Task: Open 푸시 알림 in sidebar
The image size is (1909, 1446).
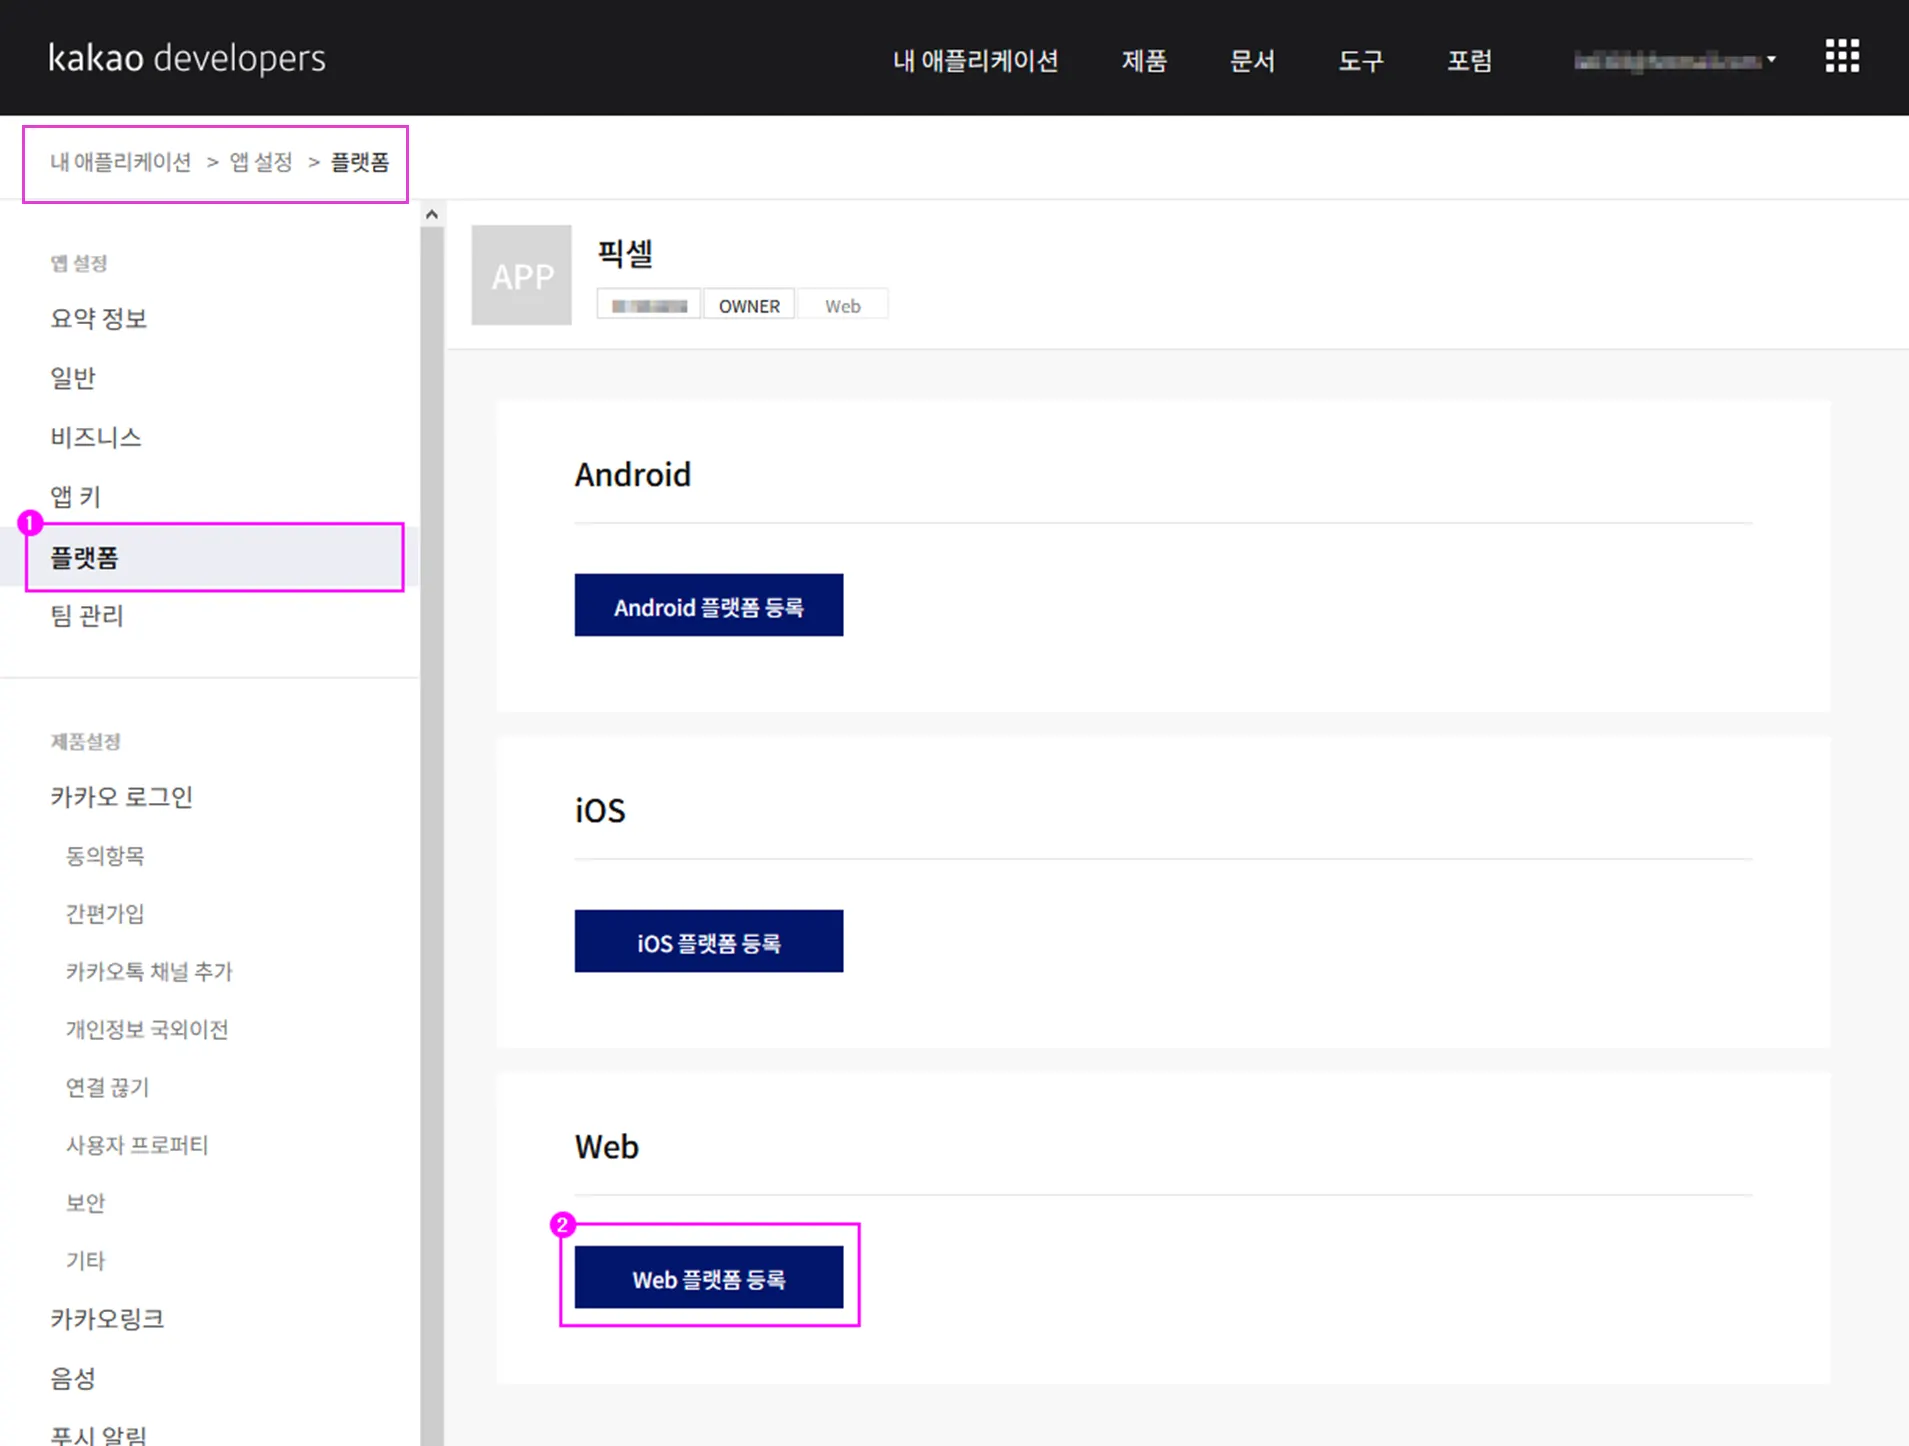Action: pos(99,1435)
